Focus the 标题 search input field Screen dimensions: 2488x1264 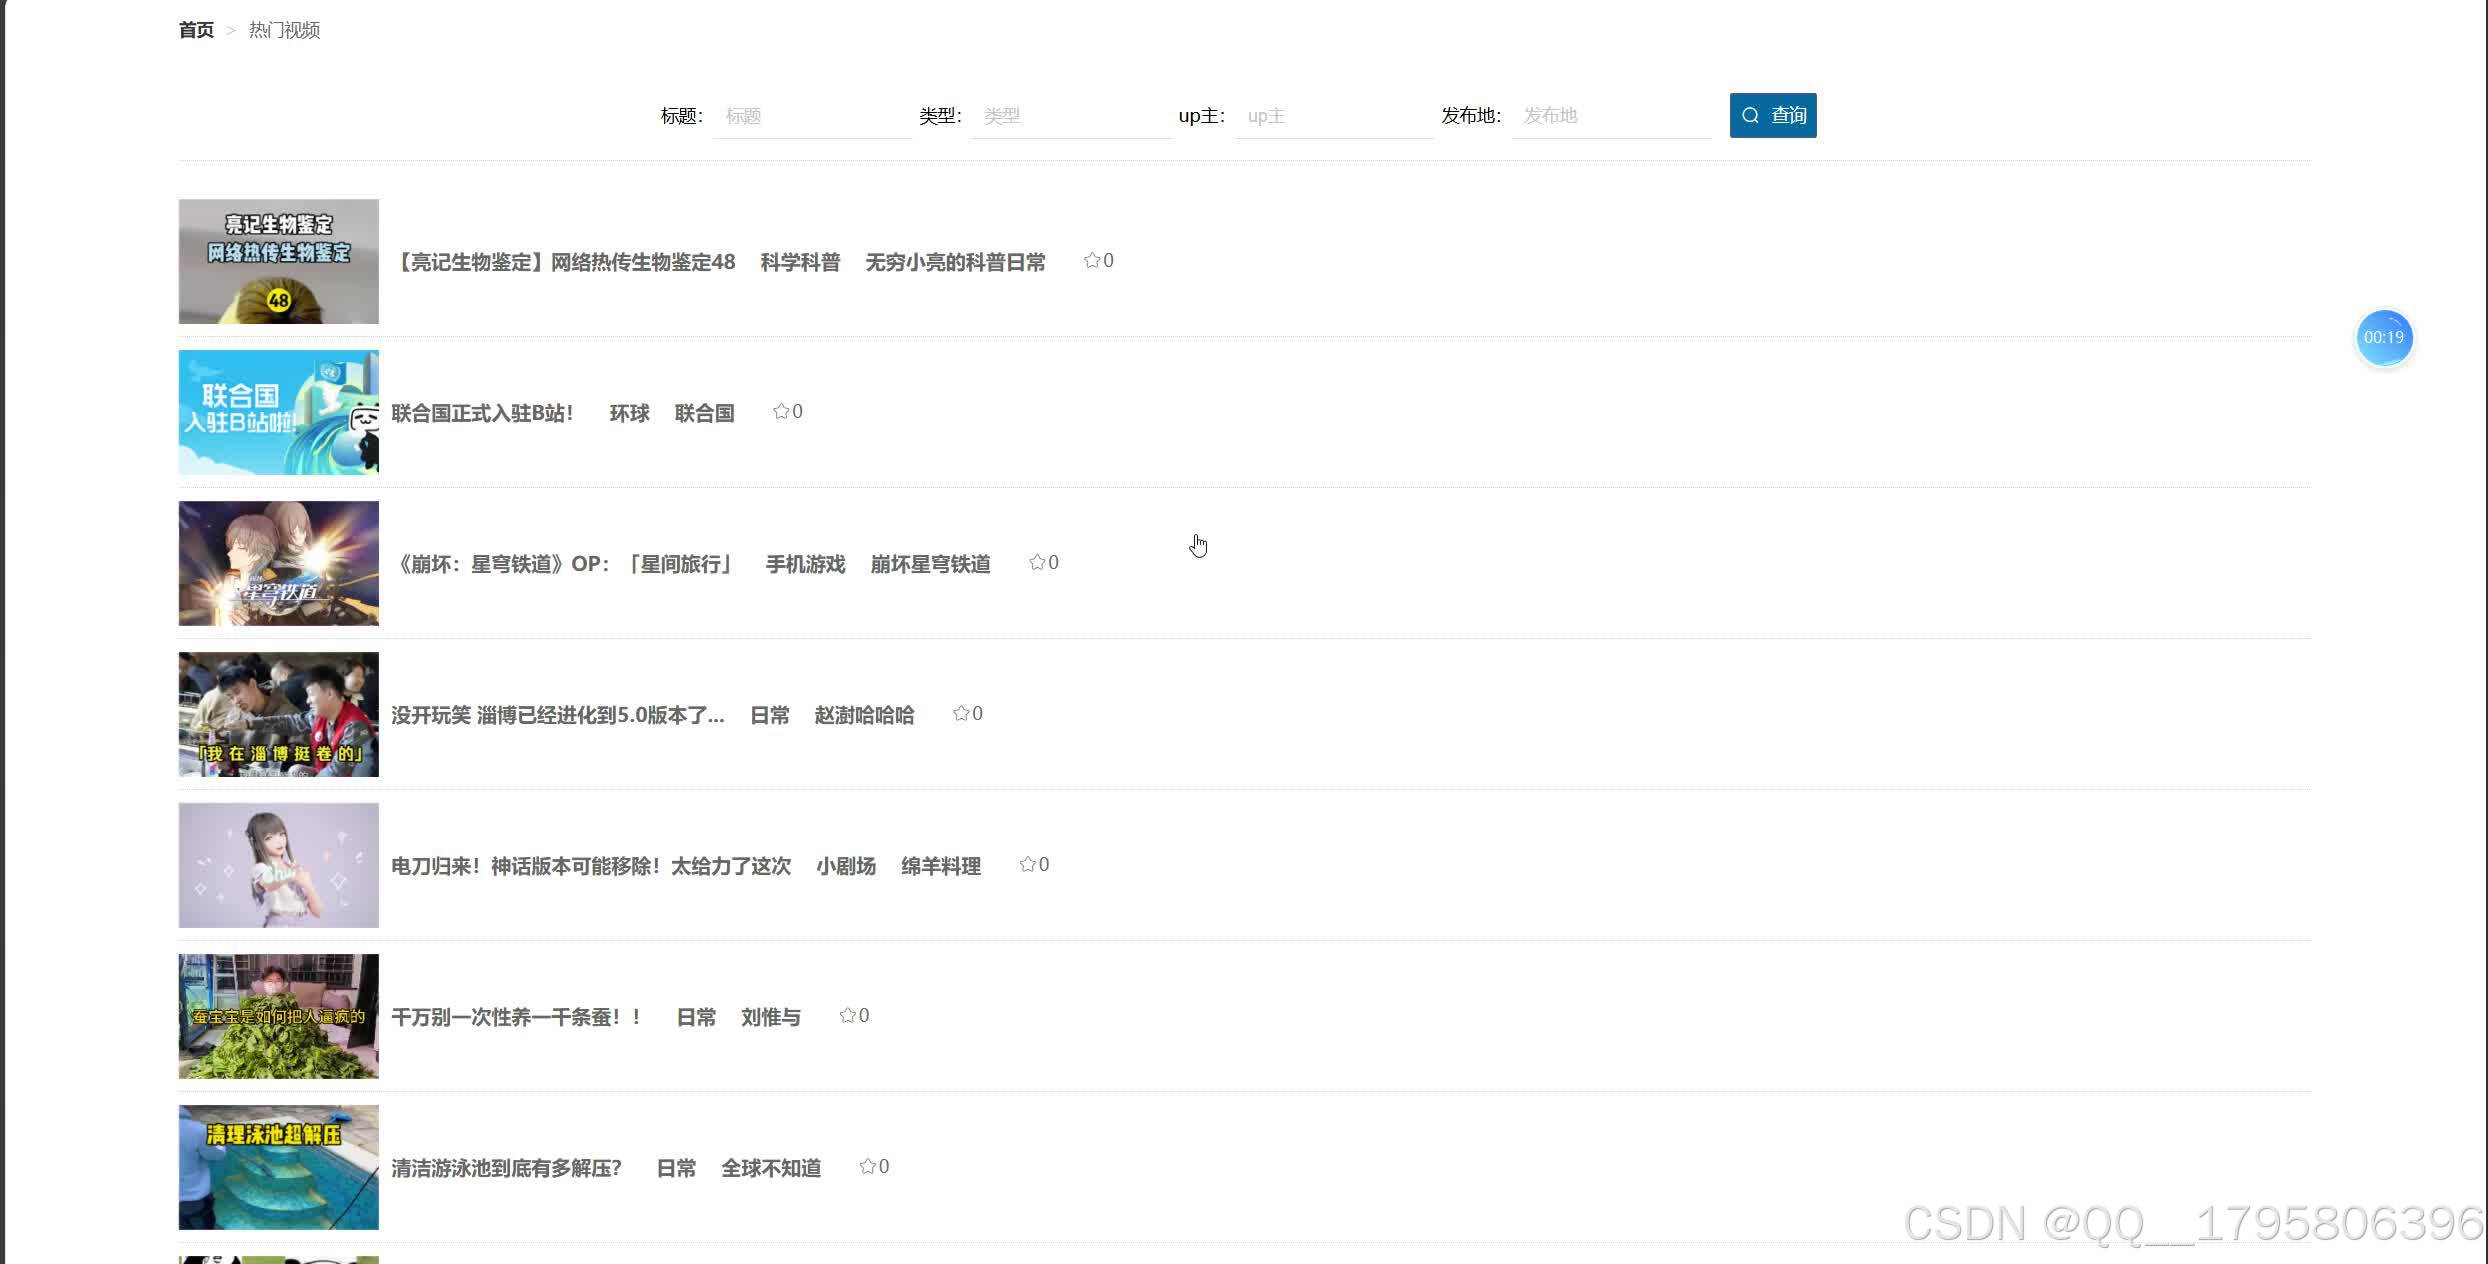[810, 115]
